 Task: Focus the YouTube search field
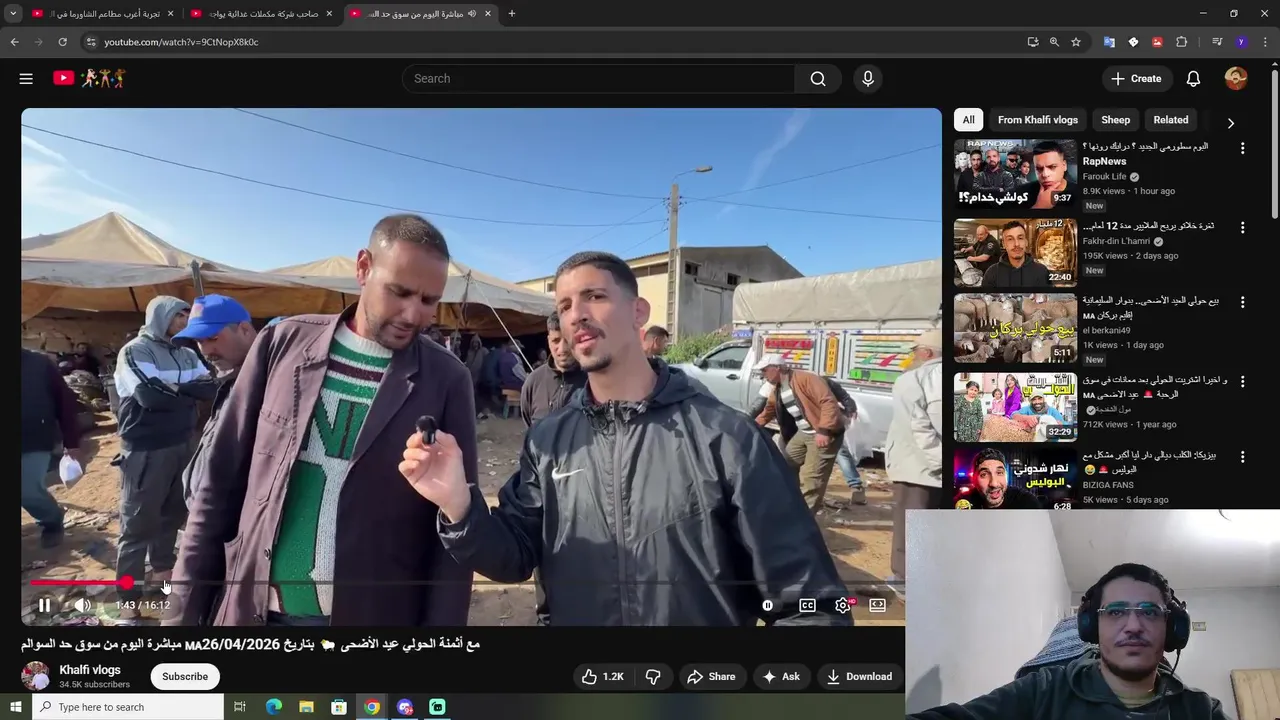coord(598,79)
